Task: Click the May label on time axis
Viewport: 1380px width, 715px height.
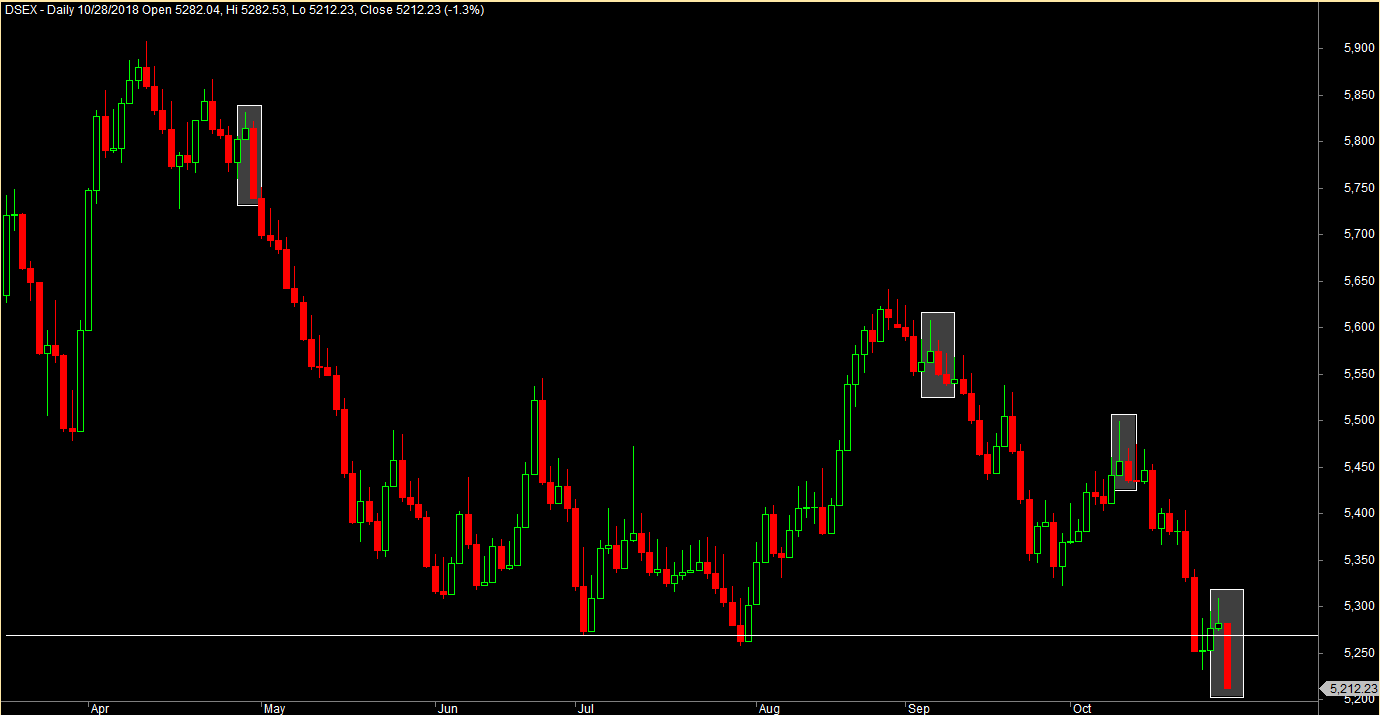Action: click(x=274, y=708)
